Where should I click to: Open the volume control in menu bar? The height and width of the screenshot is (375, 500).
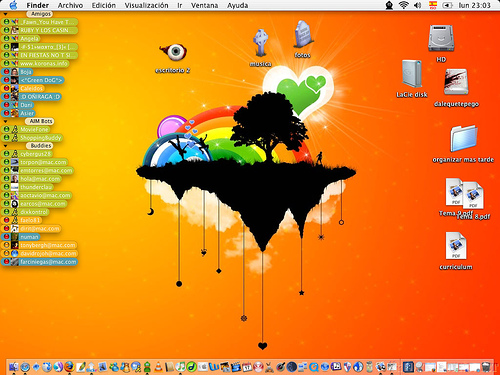[x=417, y=5]
